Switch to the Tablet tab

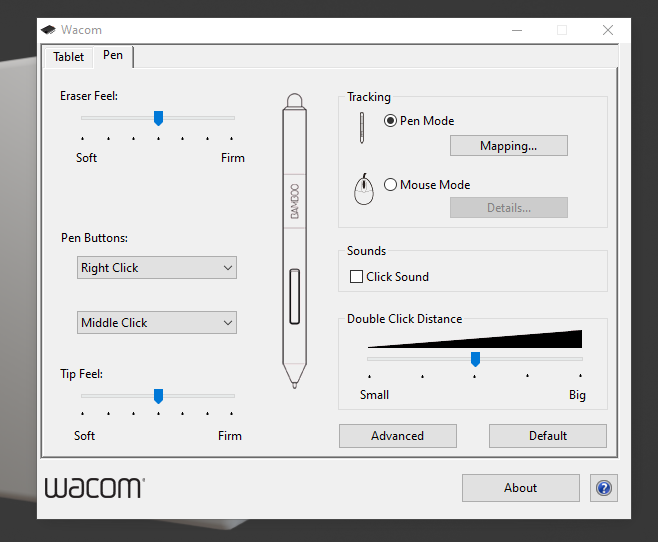click(x=68, y=57)
